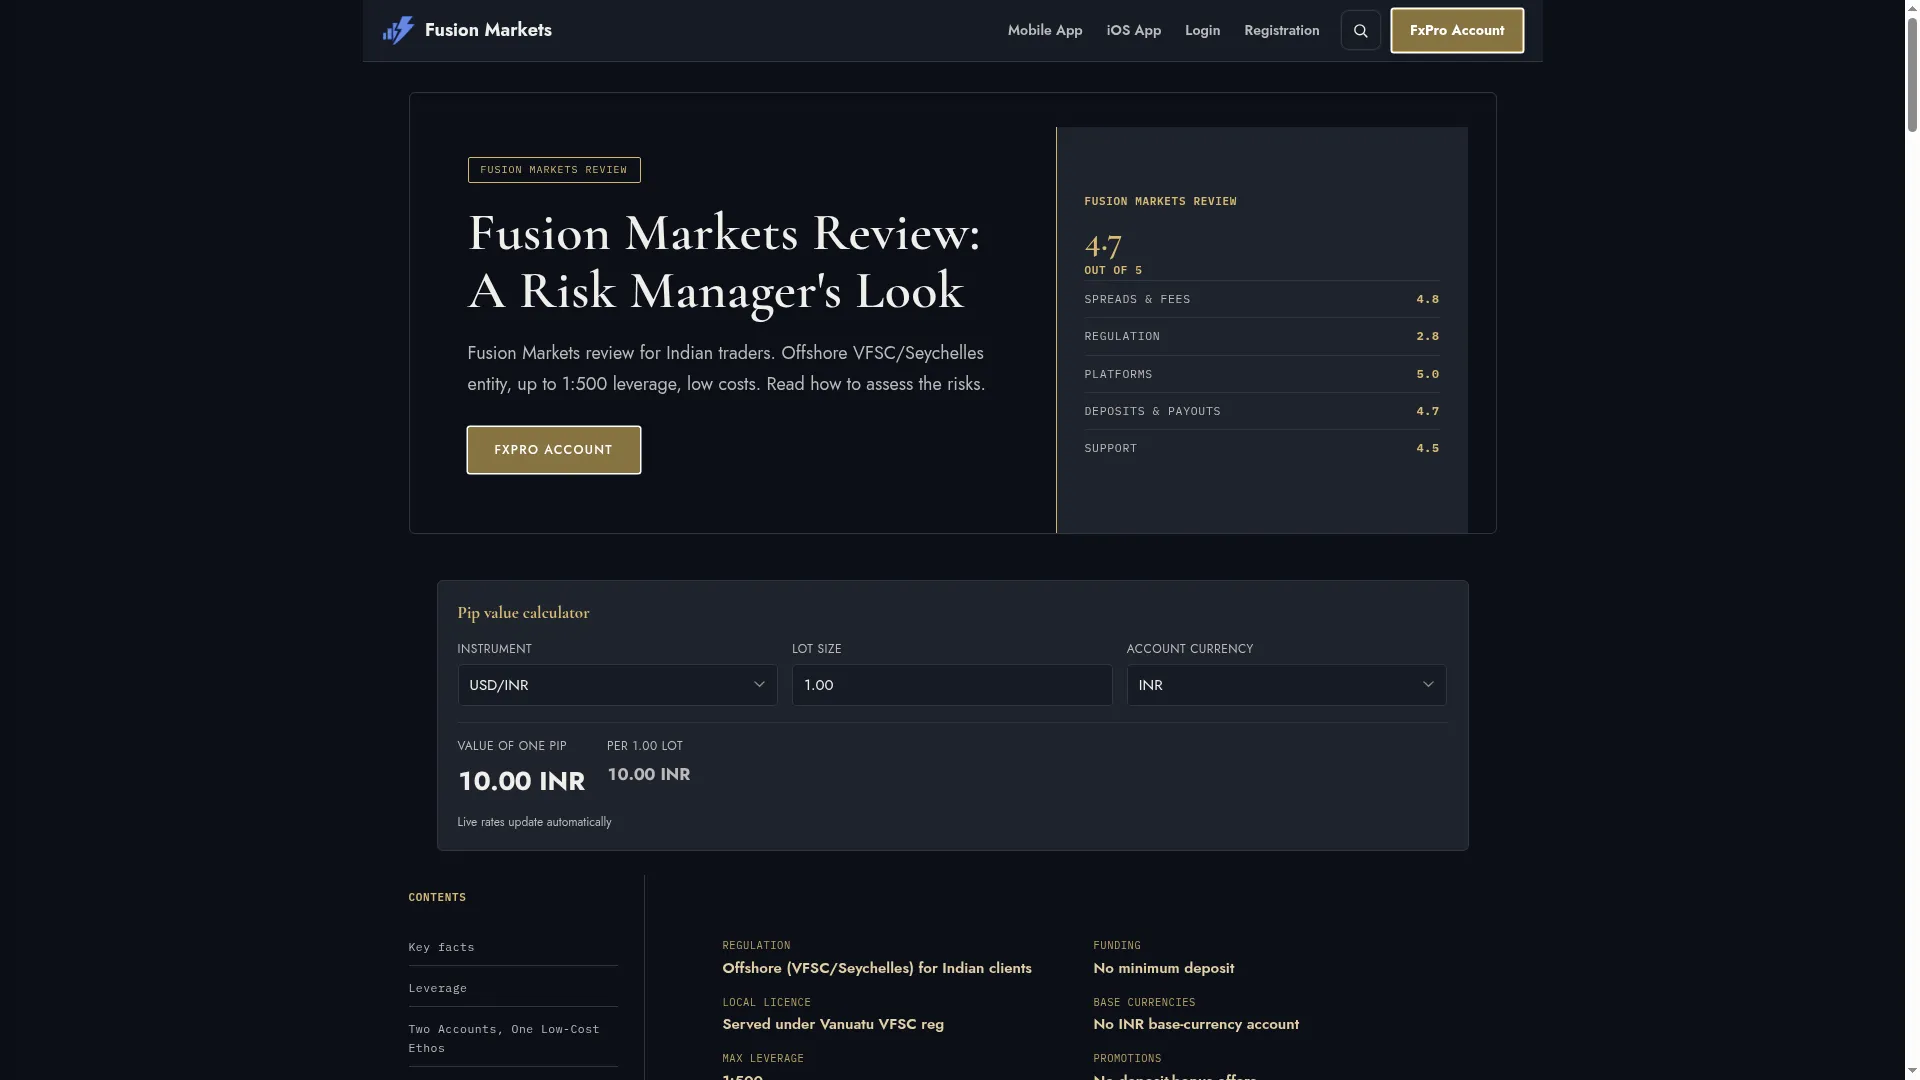Viewport: 1920px width, 1080px height.
Task: Click 'No INR base-currency account' text
Action: click(1196, 1024)
